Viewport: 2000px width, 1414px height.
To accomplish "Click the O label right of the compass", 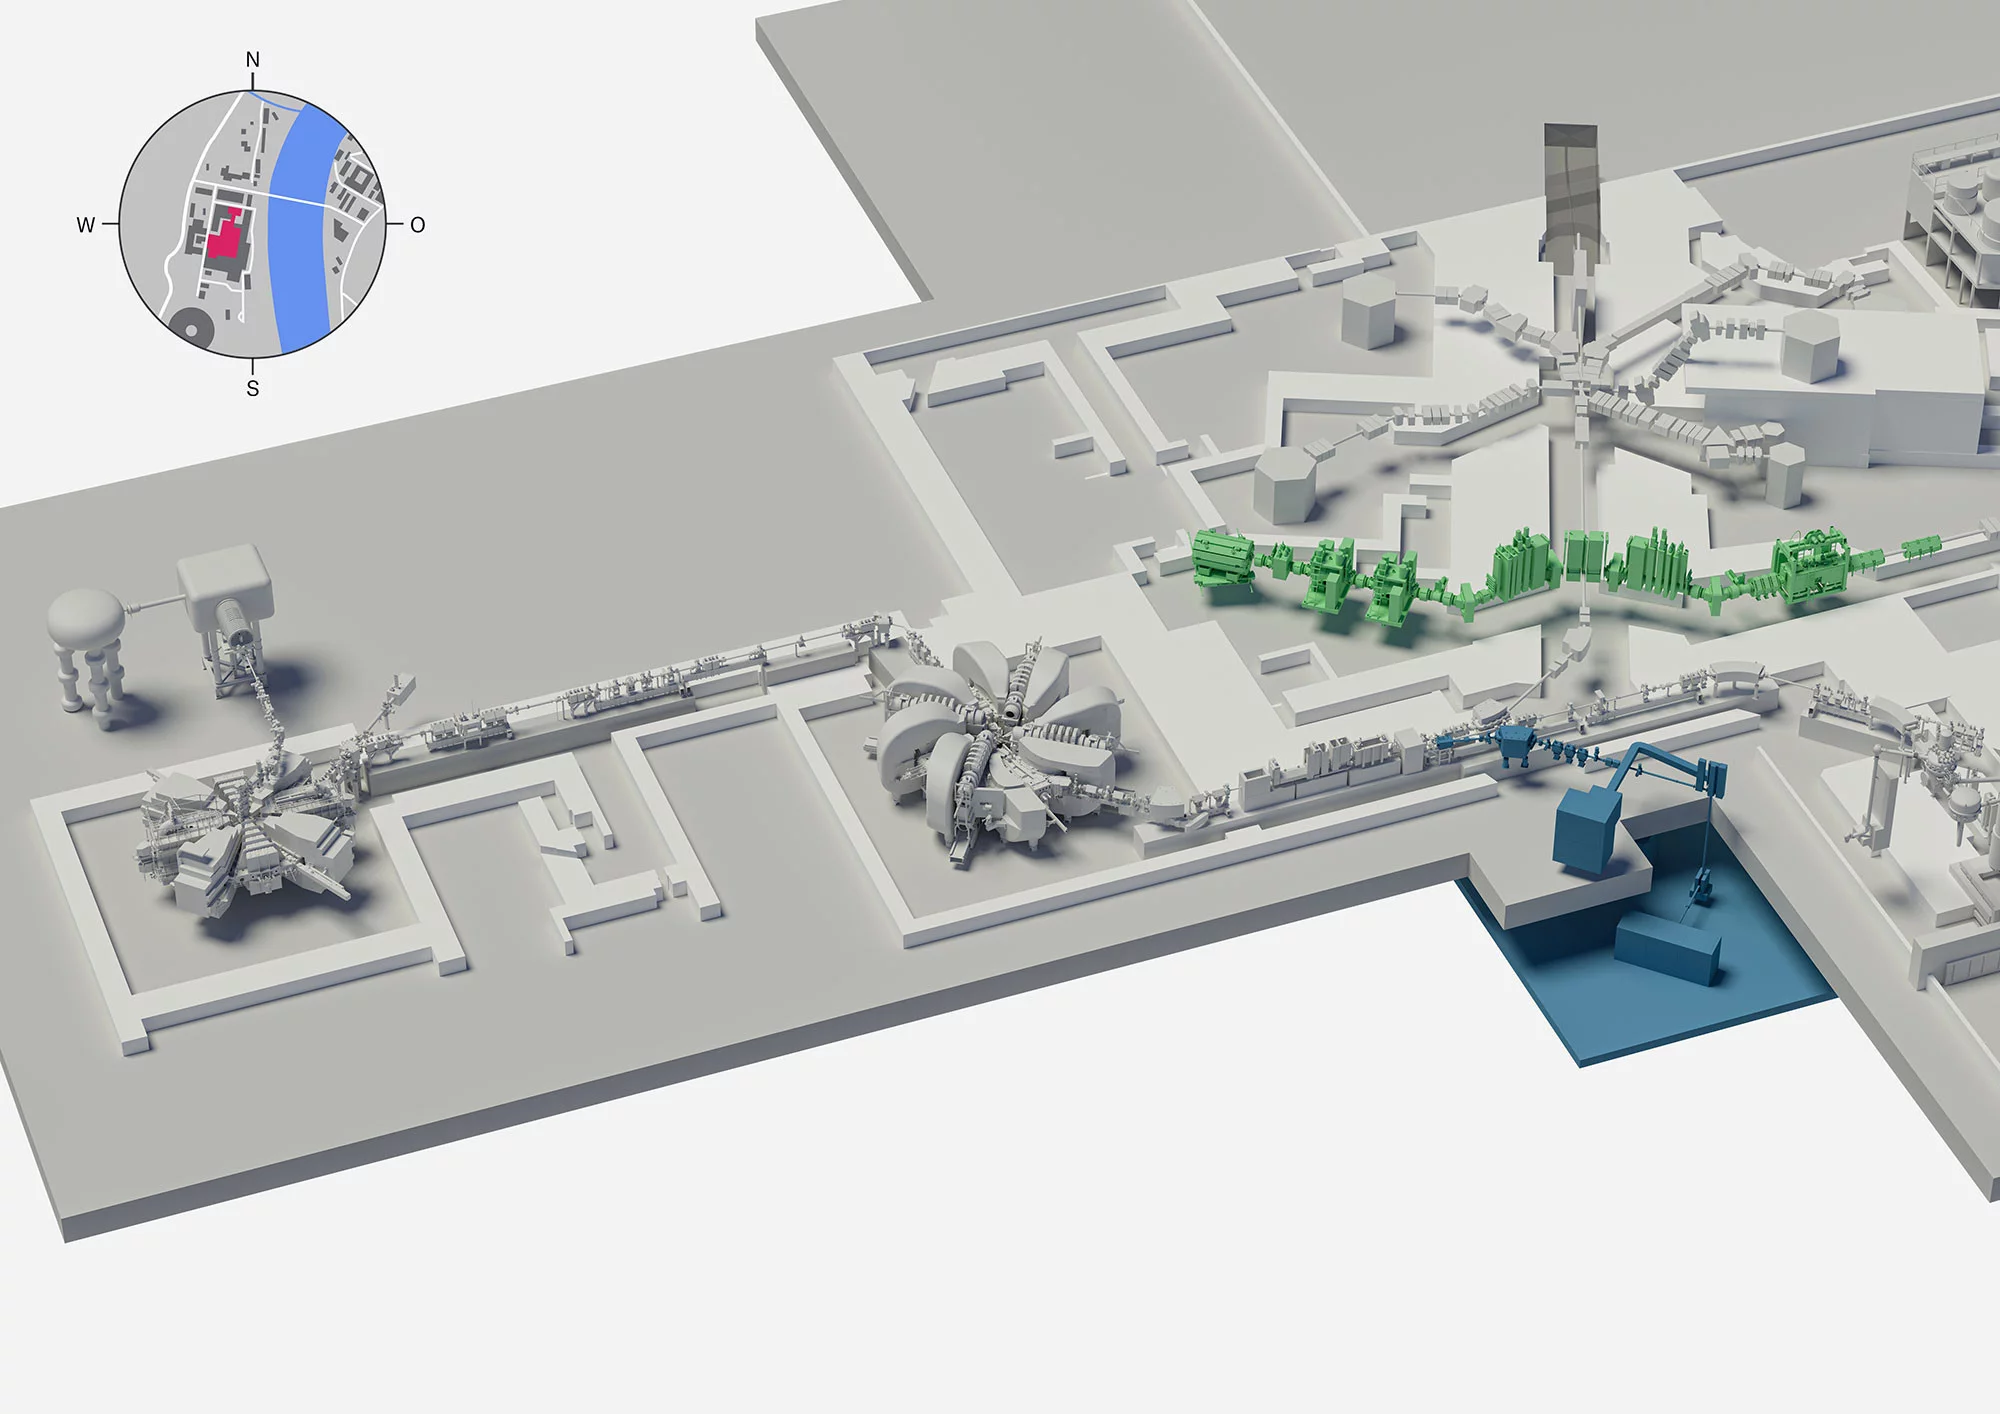I will pyautogui.click(x=418, y=225).
